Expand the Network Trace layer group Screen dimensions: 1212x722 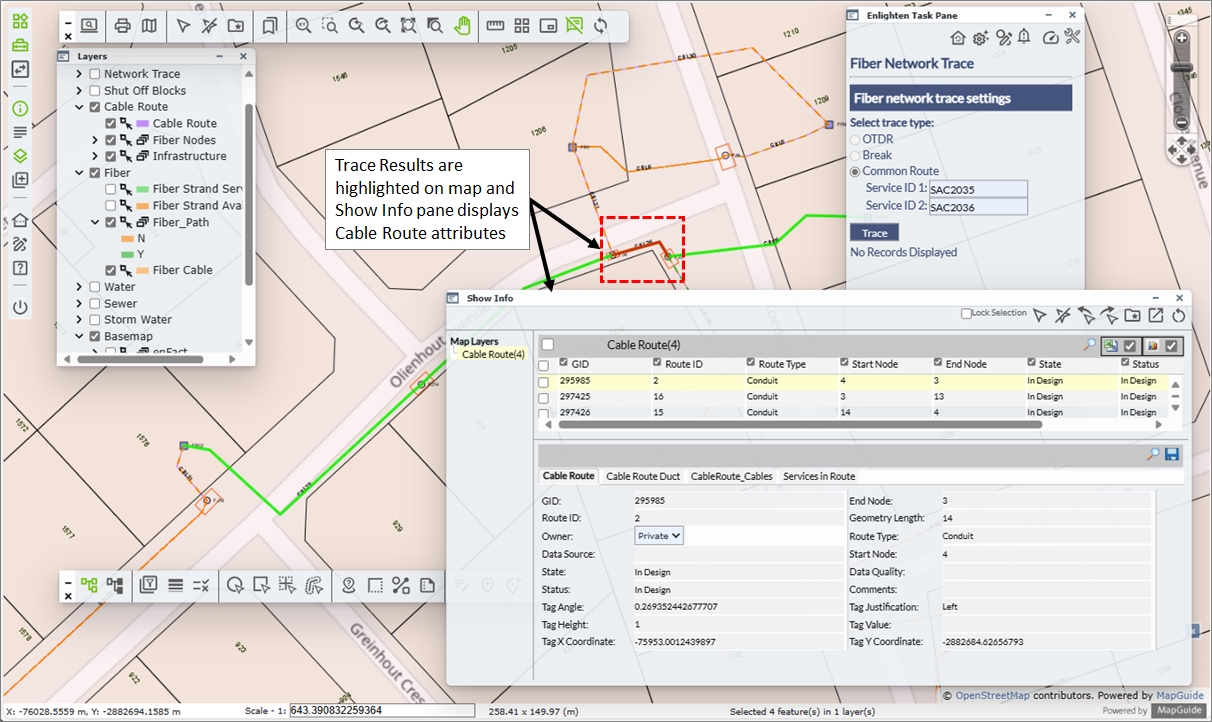tap(79, 74)
